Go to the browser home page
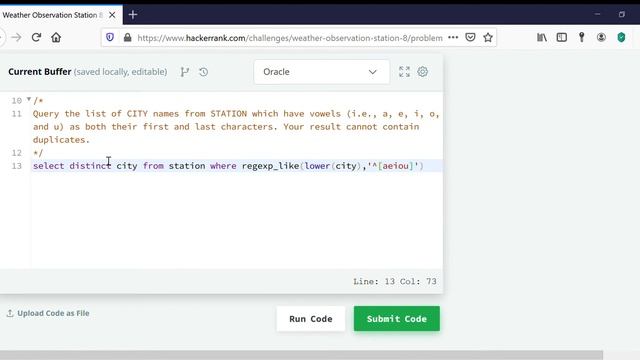Screen dimensions: 640x360 [x=56, y=38]
